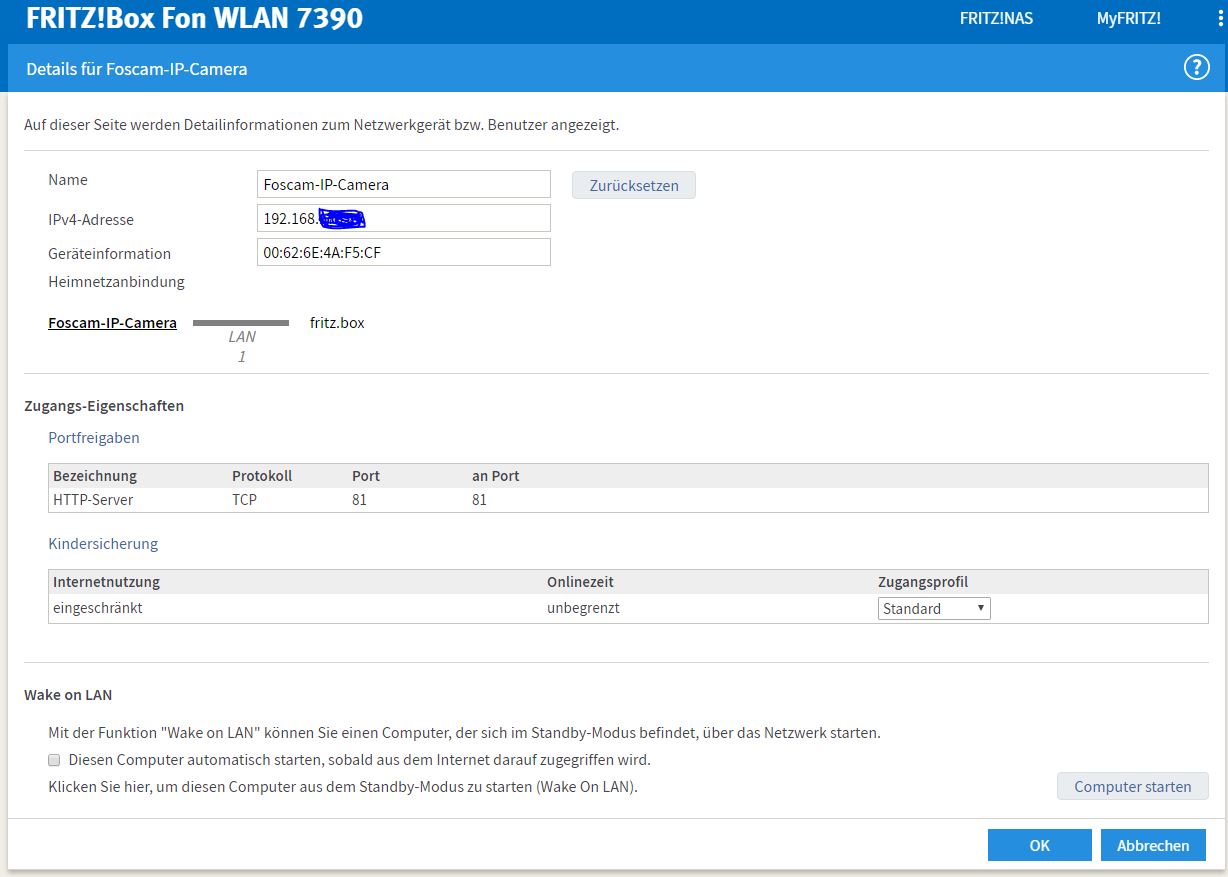Click the Onlinezeit column header

coord(580,582)
